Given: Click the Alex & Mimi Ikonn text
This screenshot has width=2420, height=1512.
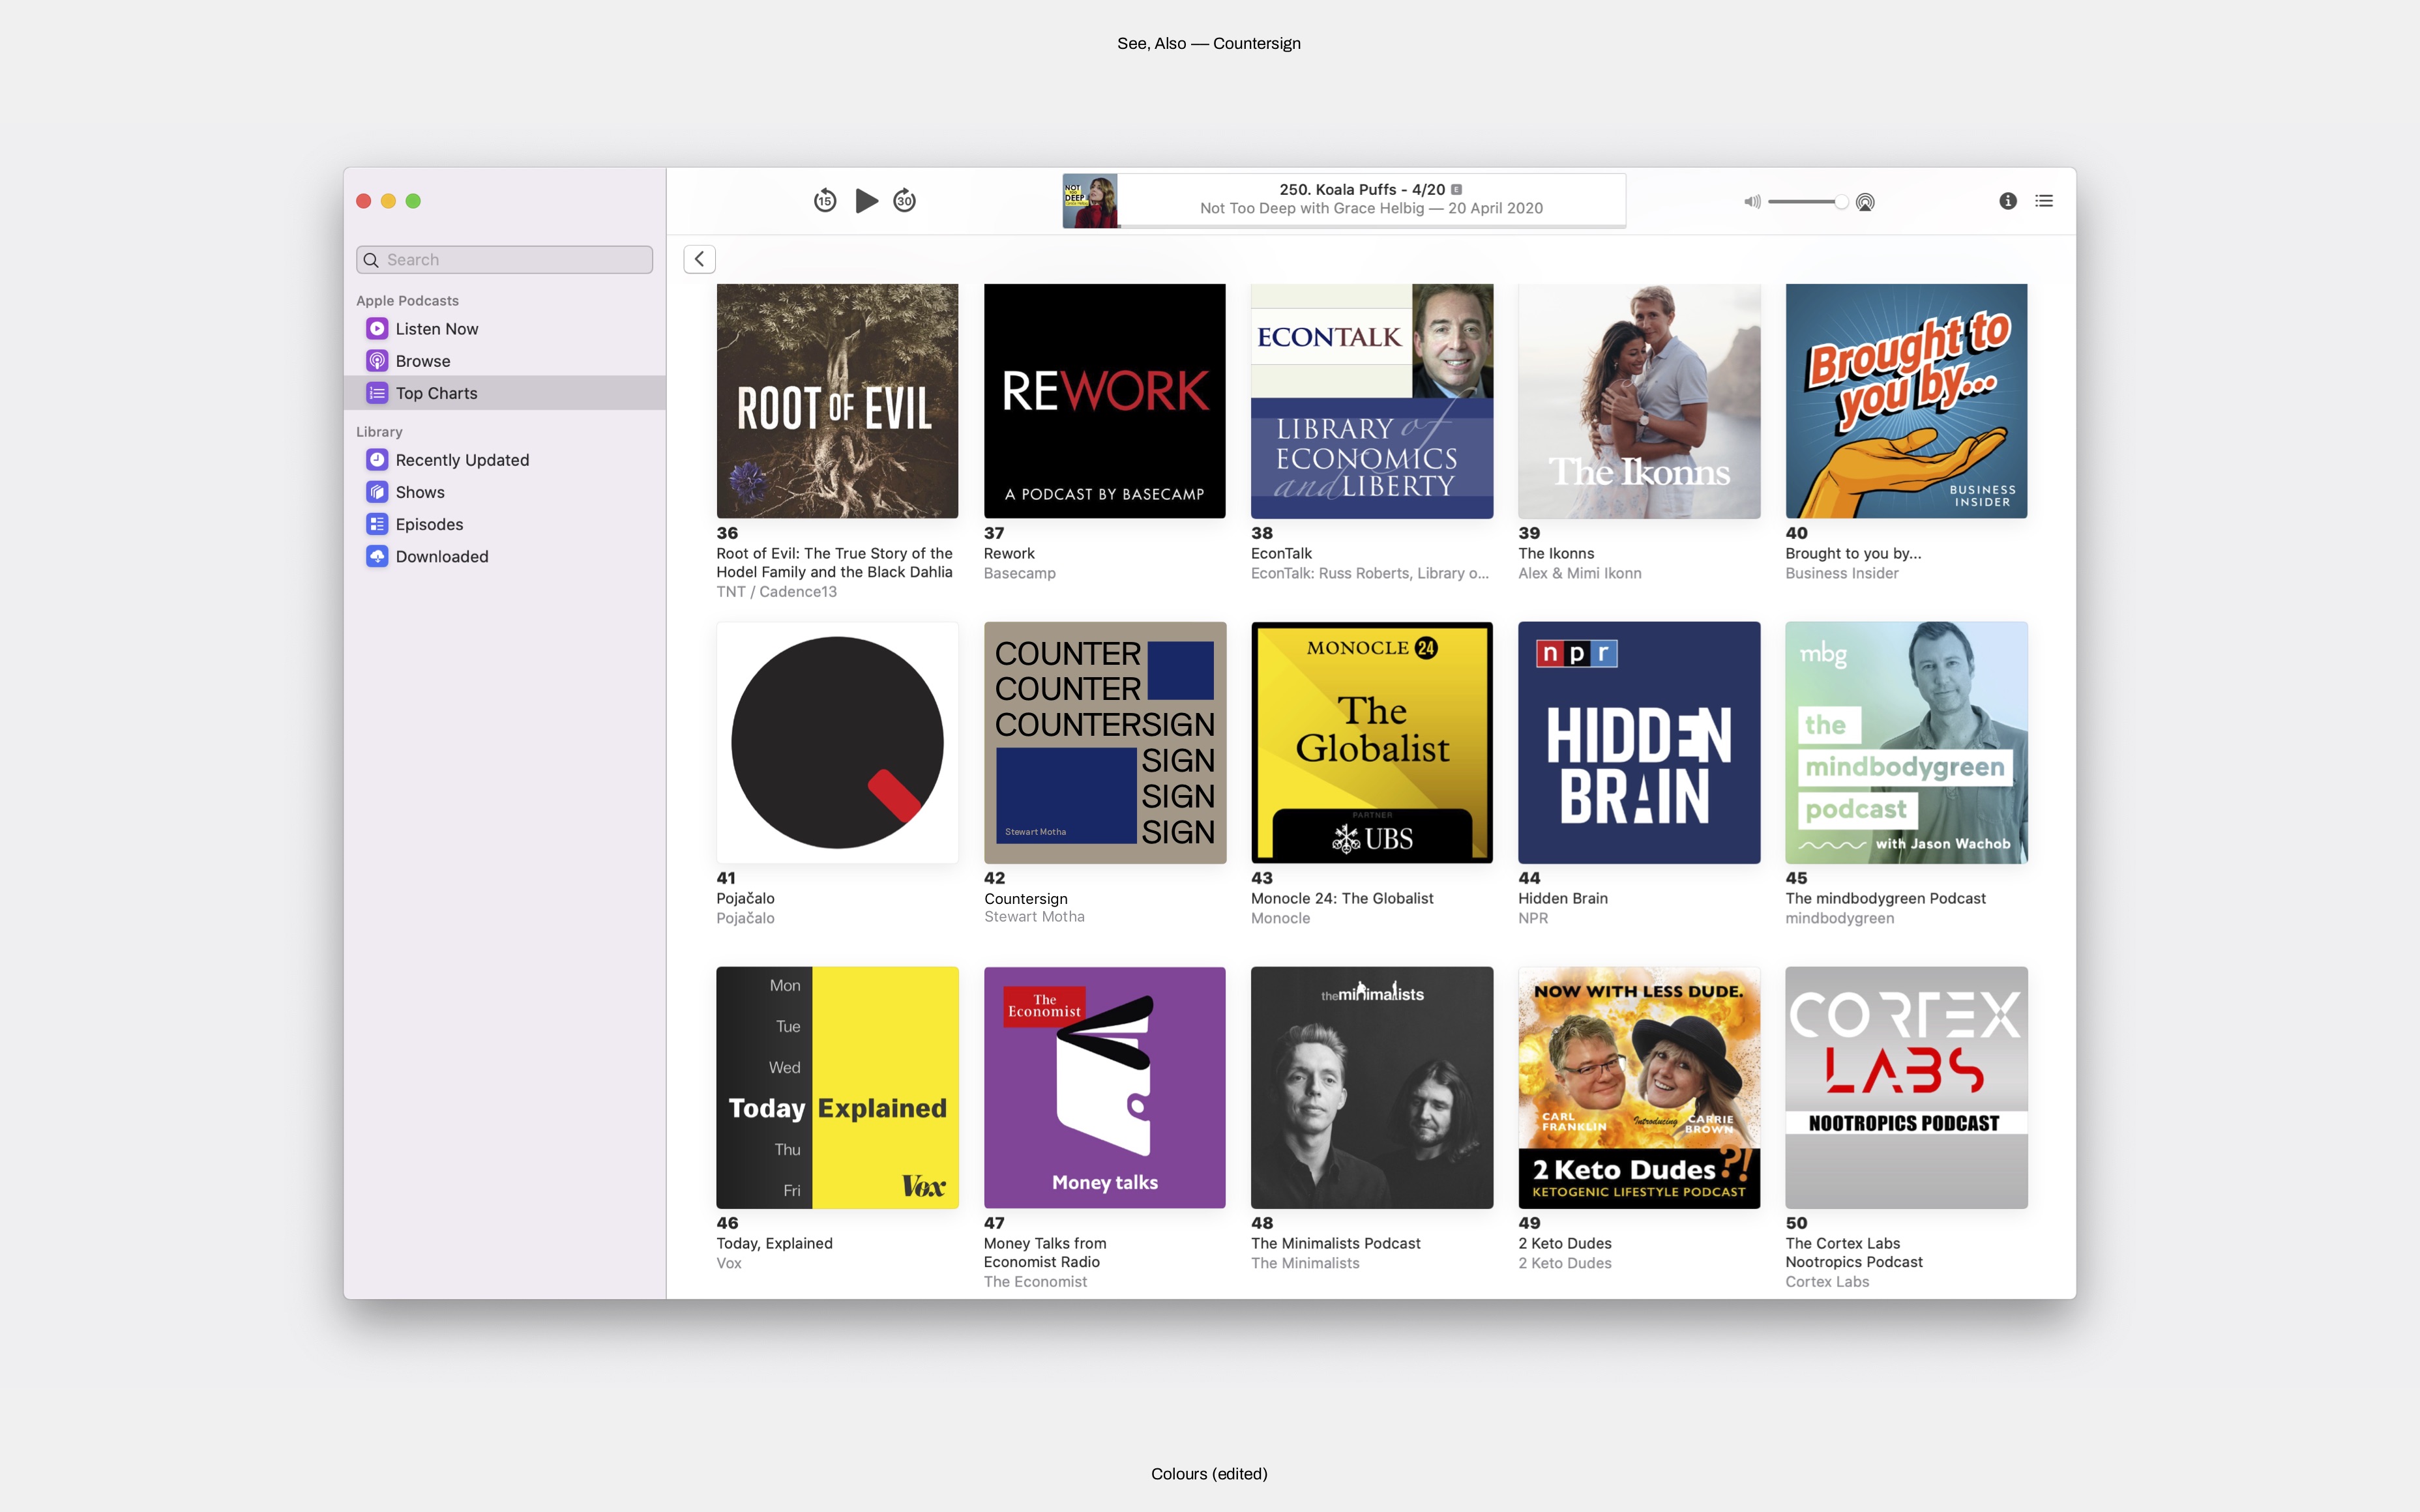Looking at the screenshot, I should tap(1580, 573).
